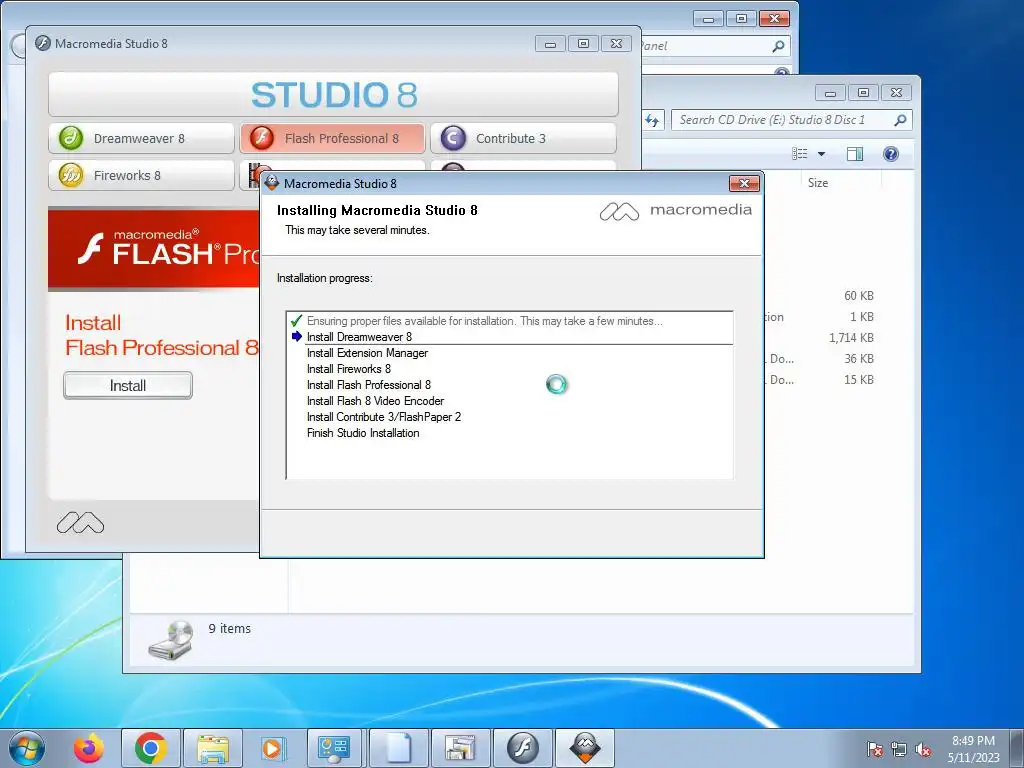Screen dimensions: 1024x768
Task: Click the CD drive icon in Explorer details pane
Action: coord(171,639)
